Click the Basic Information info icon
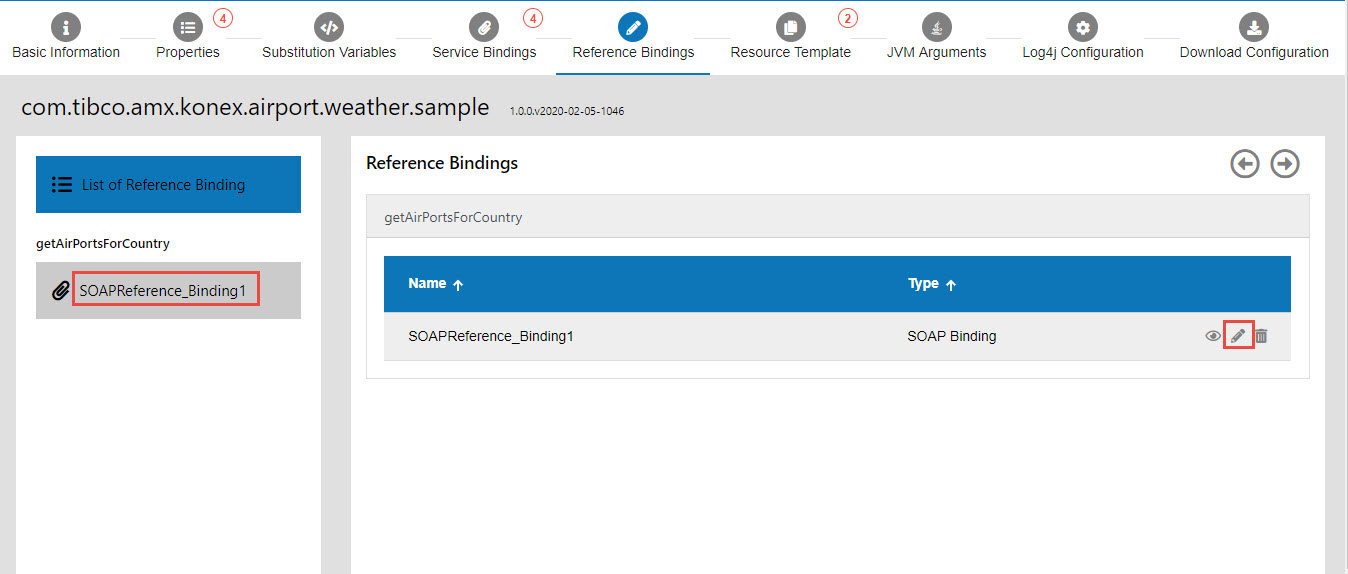1348x574 pixels. click(66, 27)
